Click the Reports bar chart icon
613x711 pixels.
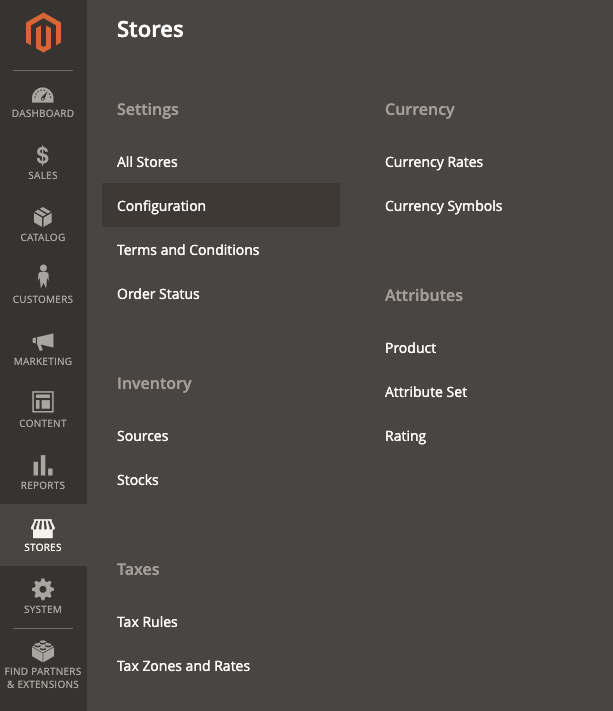tap(43, 465)
